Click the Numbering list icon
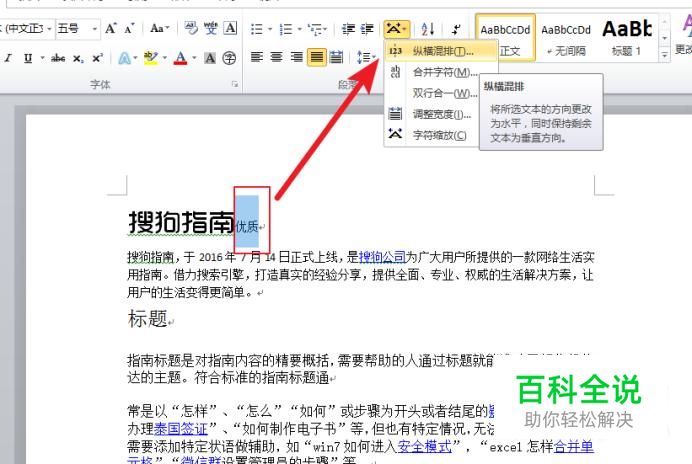The image size is (692, 464). [286, 29]
